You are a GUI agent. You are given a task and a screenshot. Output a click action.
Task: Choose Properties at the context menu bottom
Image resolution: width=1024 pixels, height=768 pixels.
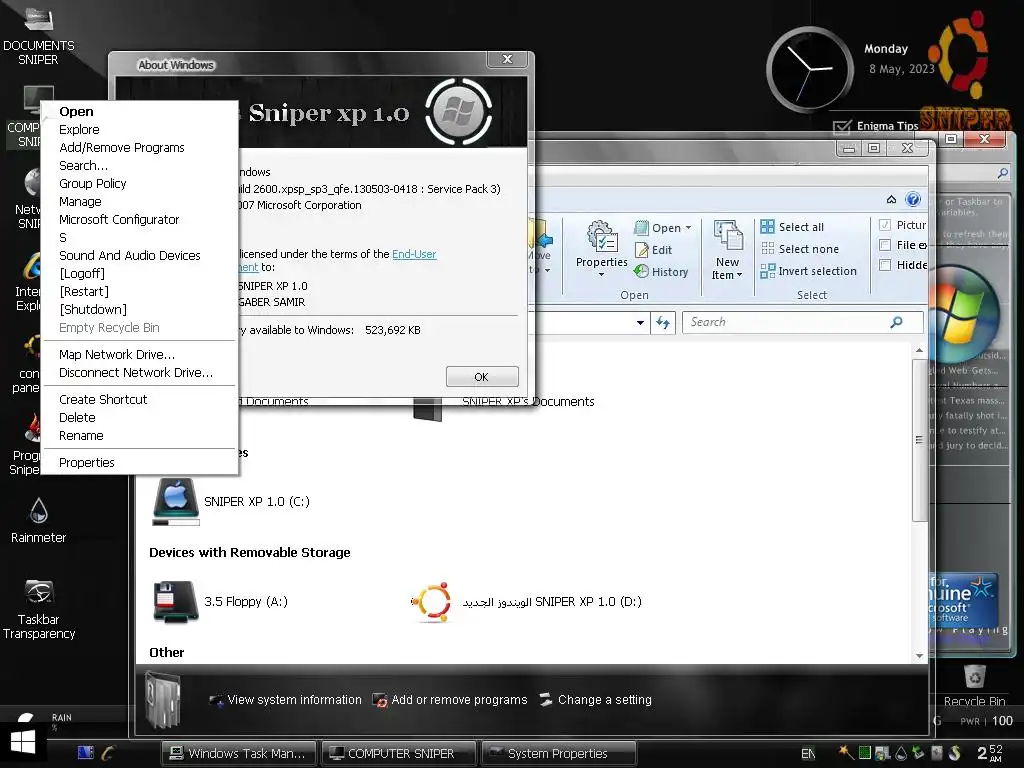coord(86,462)
